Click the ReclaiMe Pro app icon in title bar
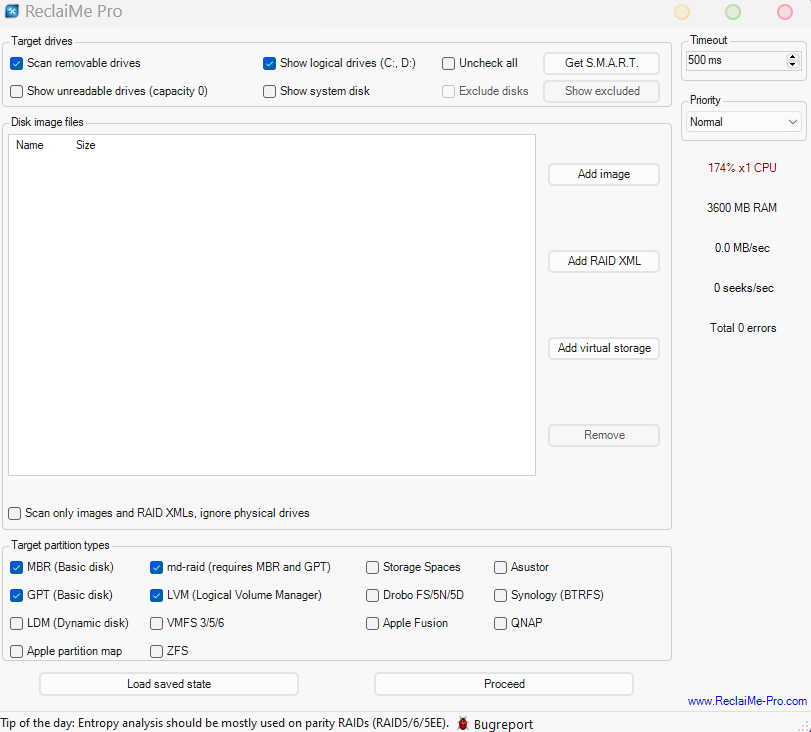Screen dimensions: 811x732 (11, 11)
